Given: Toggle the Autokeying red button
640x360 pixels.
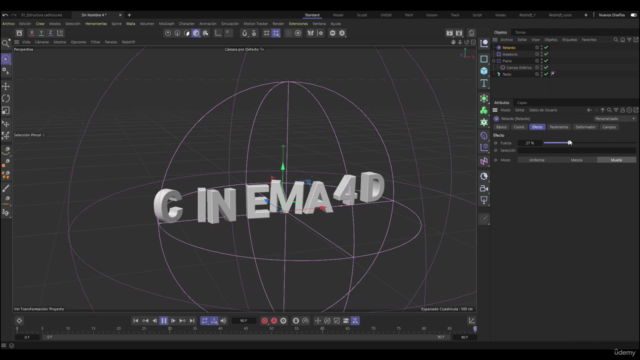Looking at the screenshot, I should (274, 321).
